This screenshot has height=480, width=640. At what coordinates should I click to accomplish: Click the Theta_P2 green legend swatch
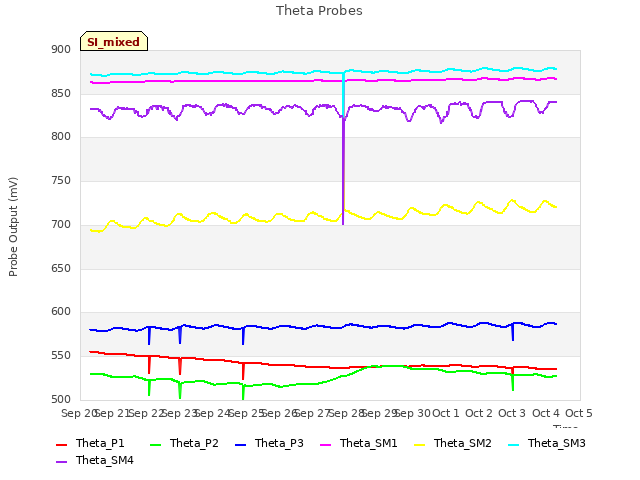156,444
